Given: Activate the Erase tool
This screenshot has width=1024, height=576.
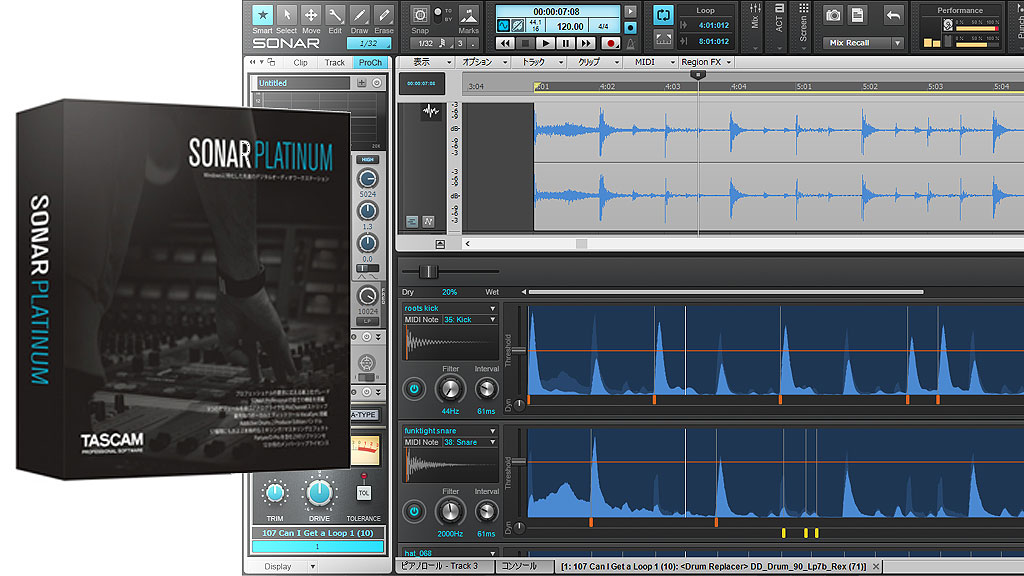Looking at the screenshot, I should tap(383, 15).
